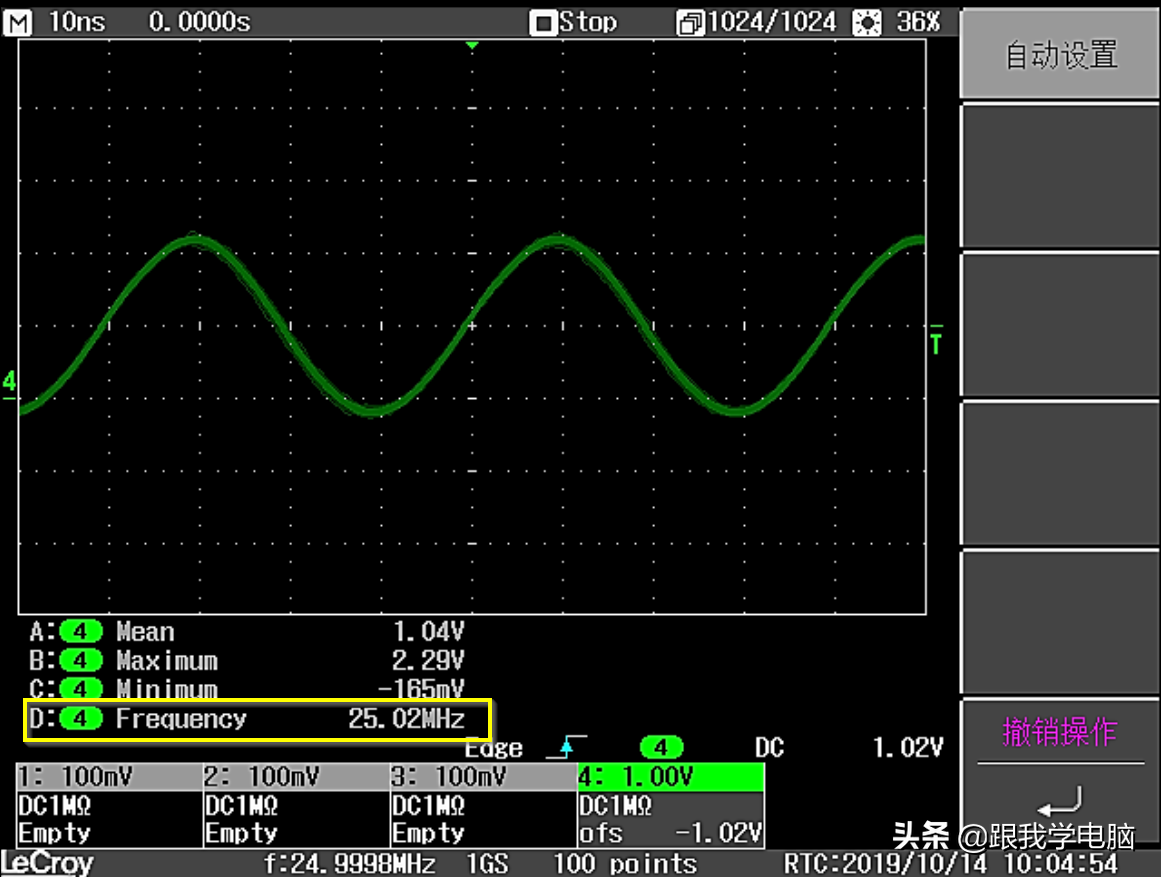Click the channel 4 ground level marker
The width and height of the screenshot is (1161, 877).
[9, 384]
